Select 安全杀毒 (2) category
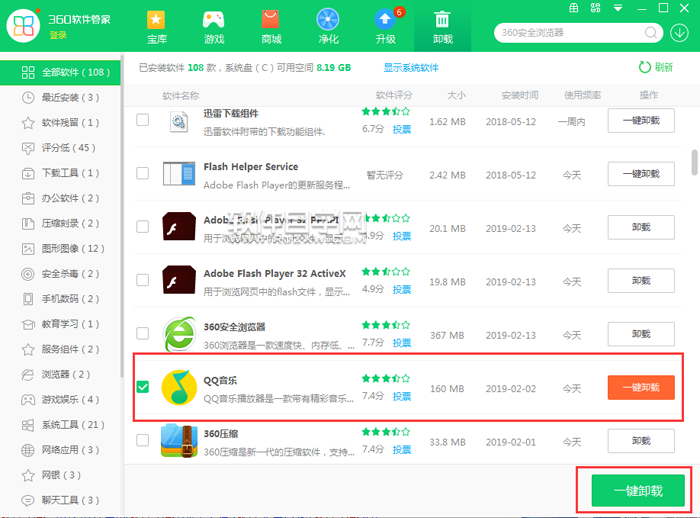Viewport: 700px width, 518px height. (x=60, y=274)
